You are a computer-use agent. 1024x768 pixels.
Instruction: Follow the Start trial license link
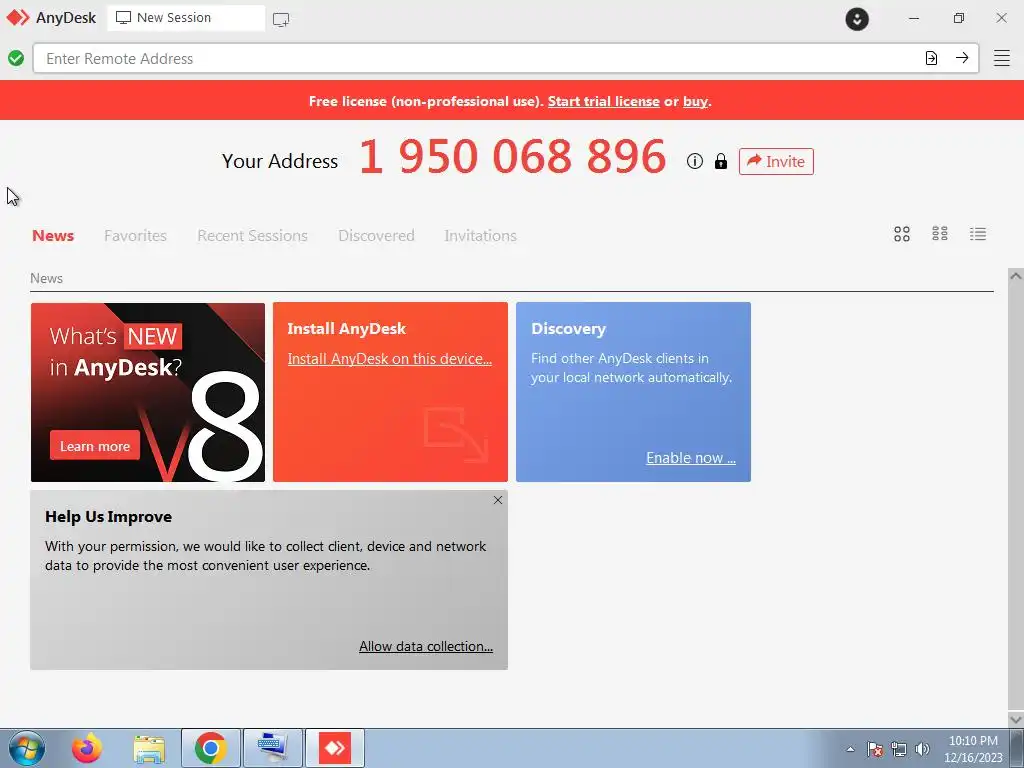tap(603, 101)
